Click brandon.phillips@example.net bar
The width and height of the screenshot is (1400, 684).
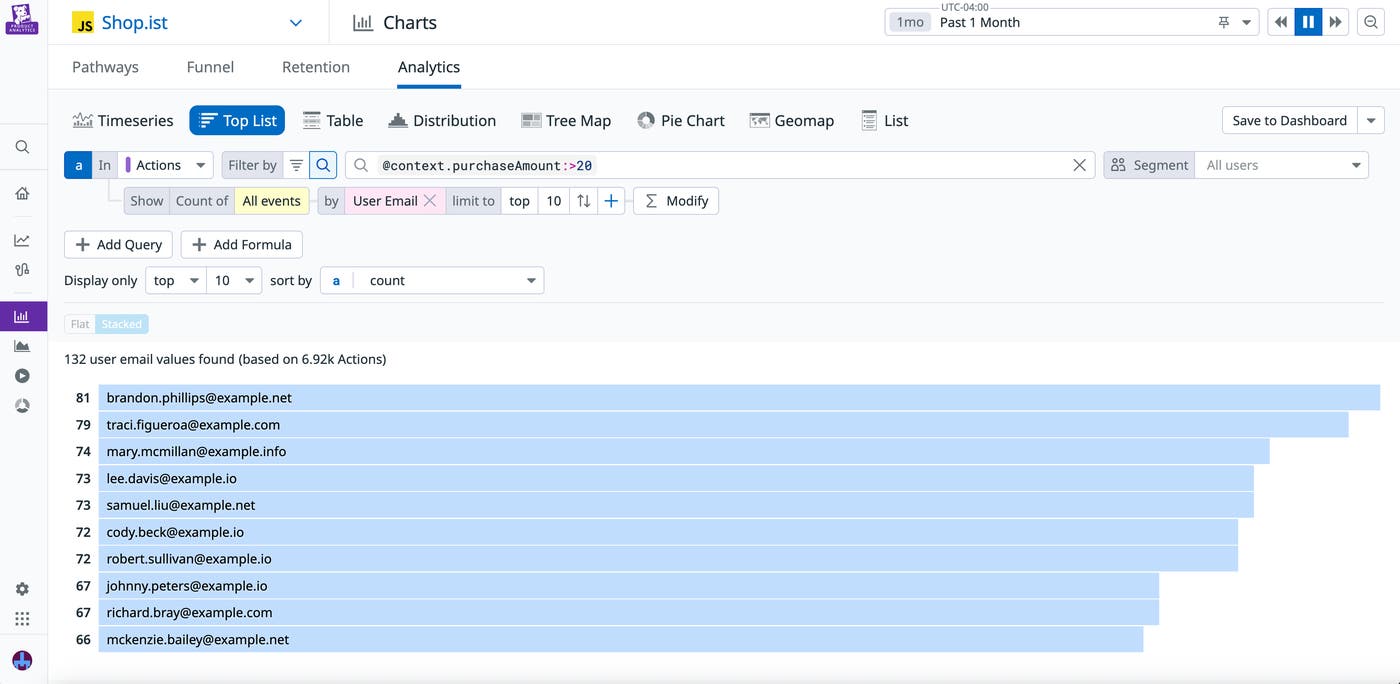coord(739,398)
